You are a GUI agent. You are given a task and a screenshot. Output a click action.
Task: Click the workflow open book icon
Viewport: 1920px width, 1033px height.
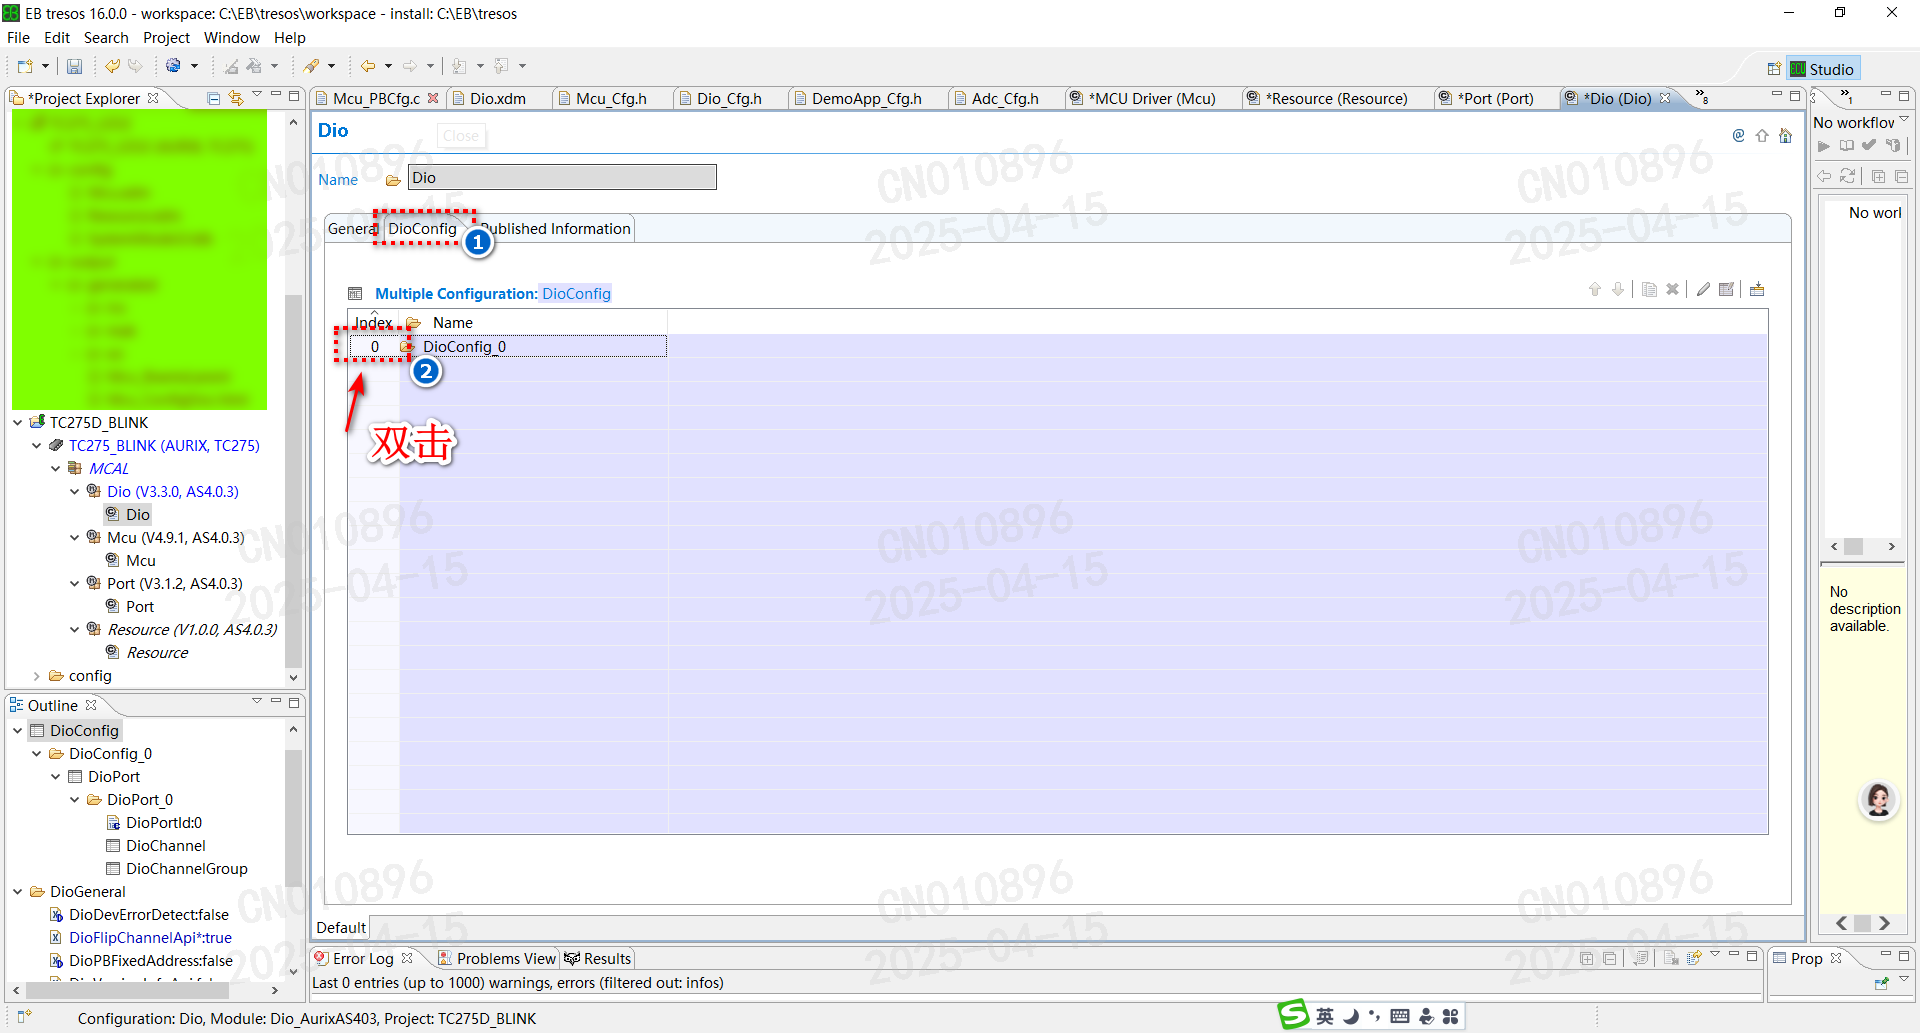(1846, 146)
